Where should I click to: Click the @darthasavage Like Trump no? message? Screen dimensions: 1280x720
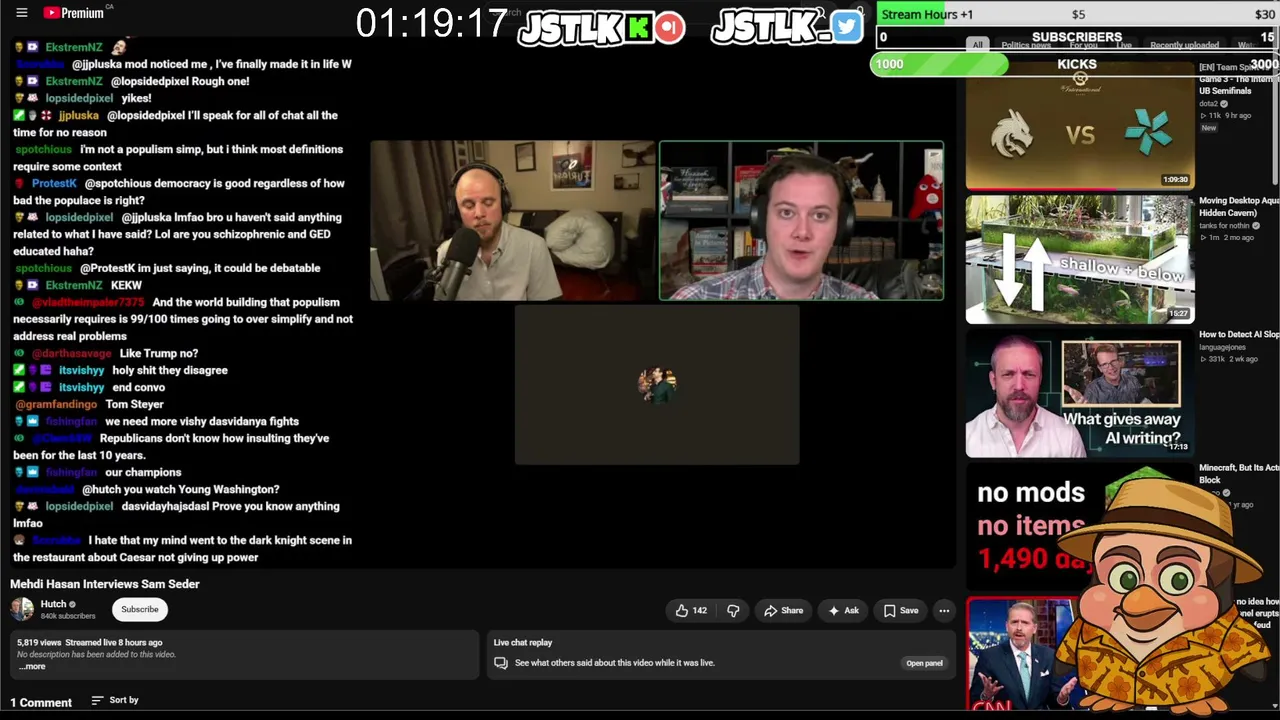(x=106, y=353)
